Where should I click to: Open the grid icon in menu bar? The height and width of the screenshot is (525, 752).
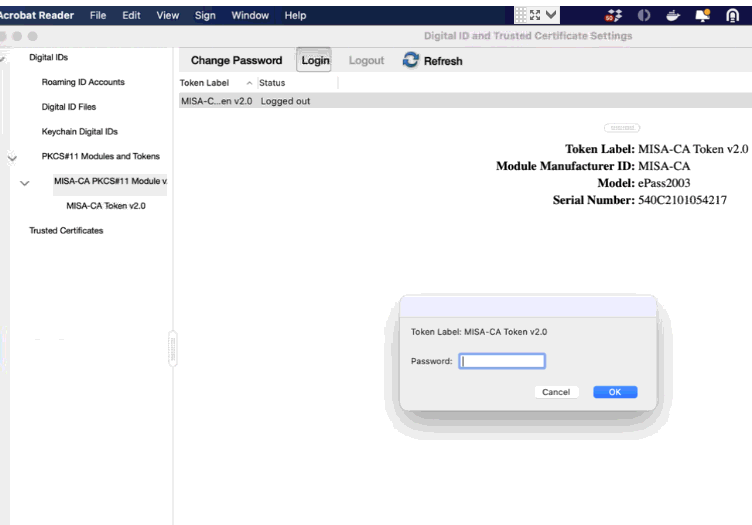[x=521, y=15]
